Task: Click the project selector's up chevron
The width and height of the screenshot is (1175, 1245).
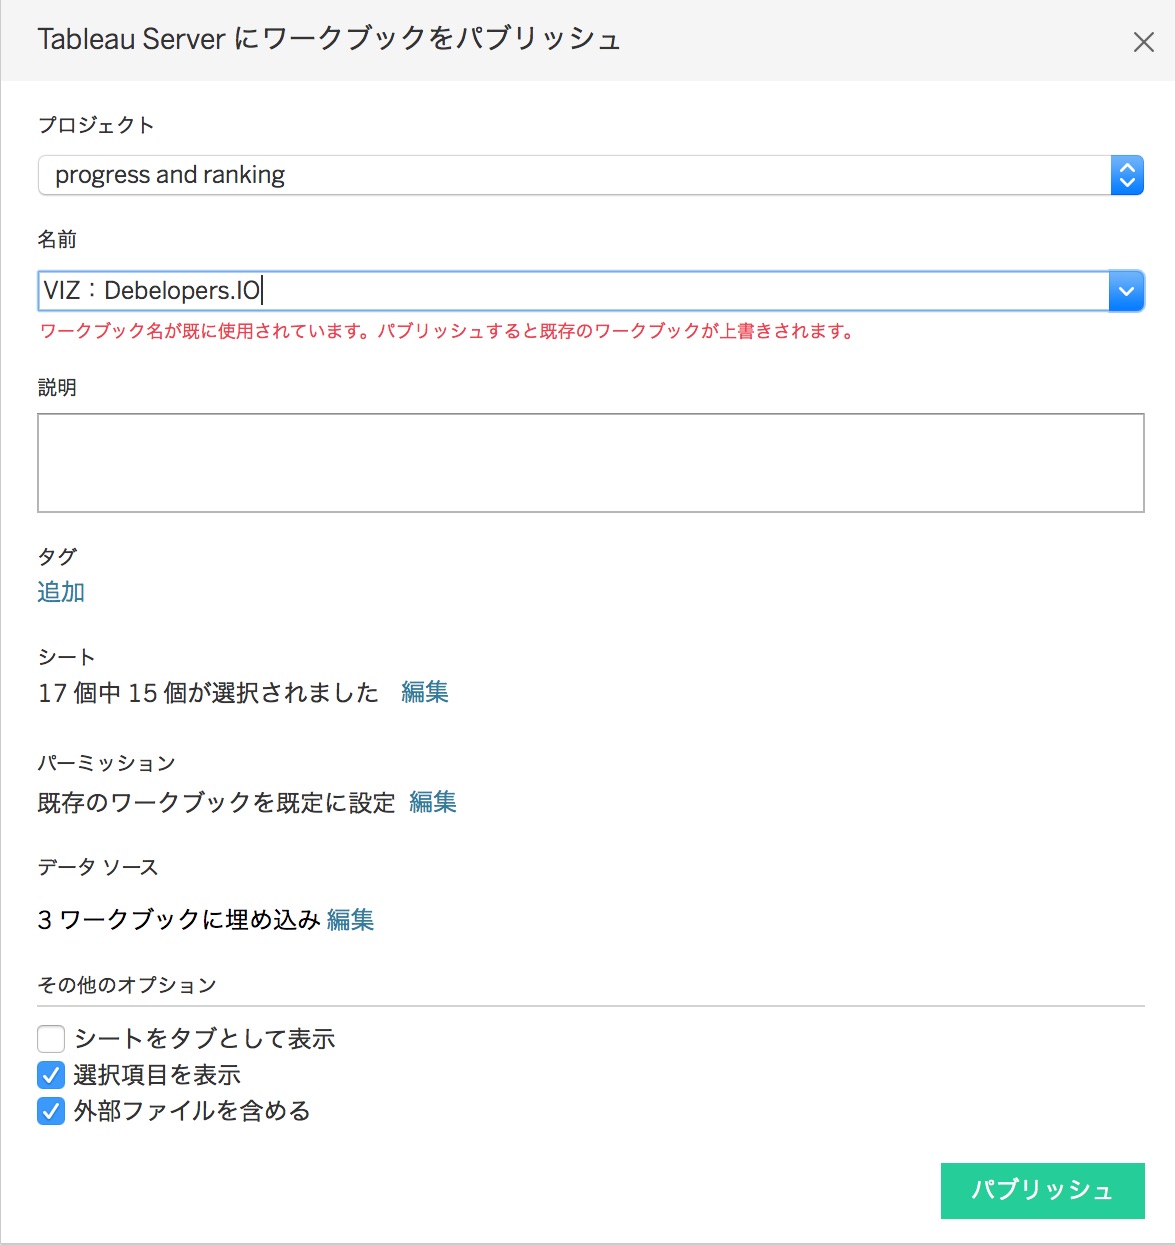Action: [1126, 166]
